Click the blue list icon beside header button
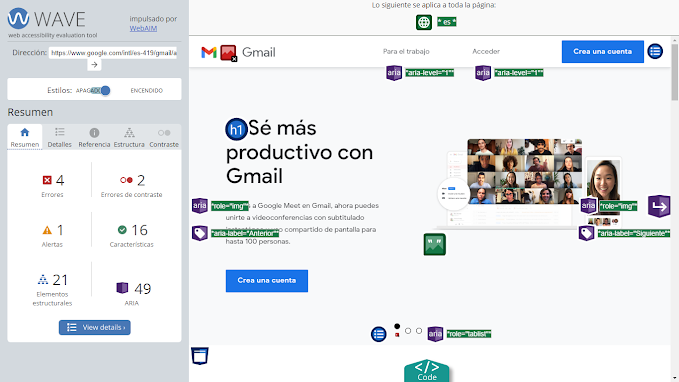 [655, 51]
